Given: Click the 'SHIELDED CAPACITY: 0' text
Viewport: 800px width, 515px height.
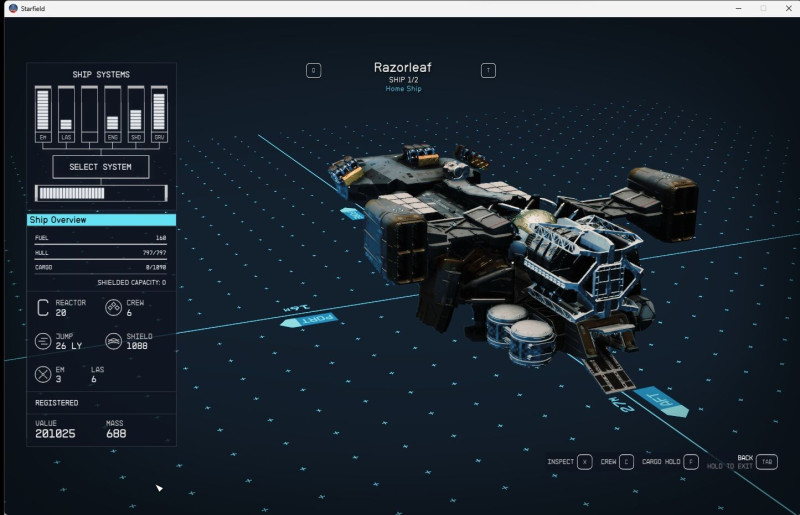Looking at the screenshot, I should click(132, 282).
